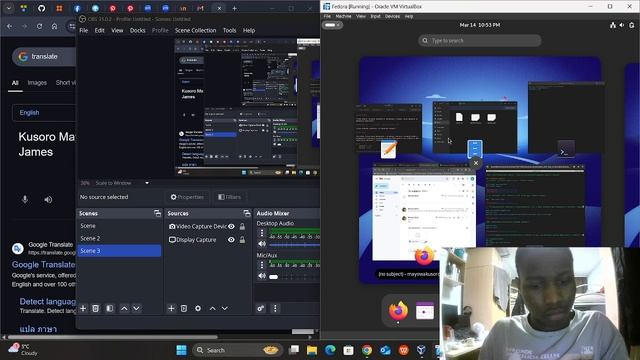Viewport: 640px width, 360px height.
Task: Lock the Video Capture Device source
Action: tap(242, 227)
